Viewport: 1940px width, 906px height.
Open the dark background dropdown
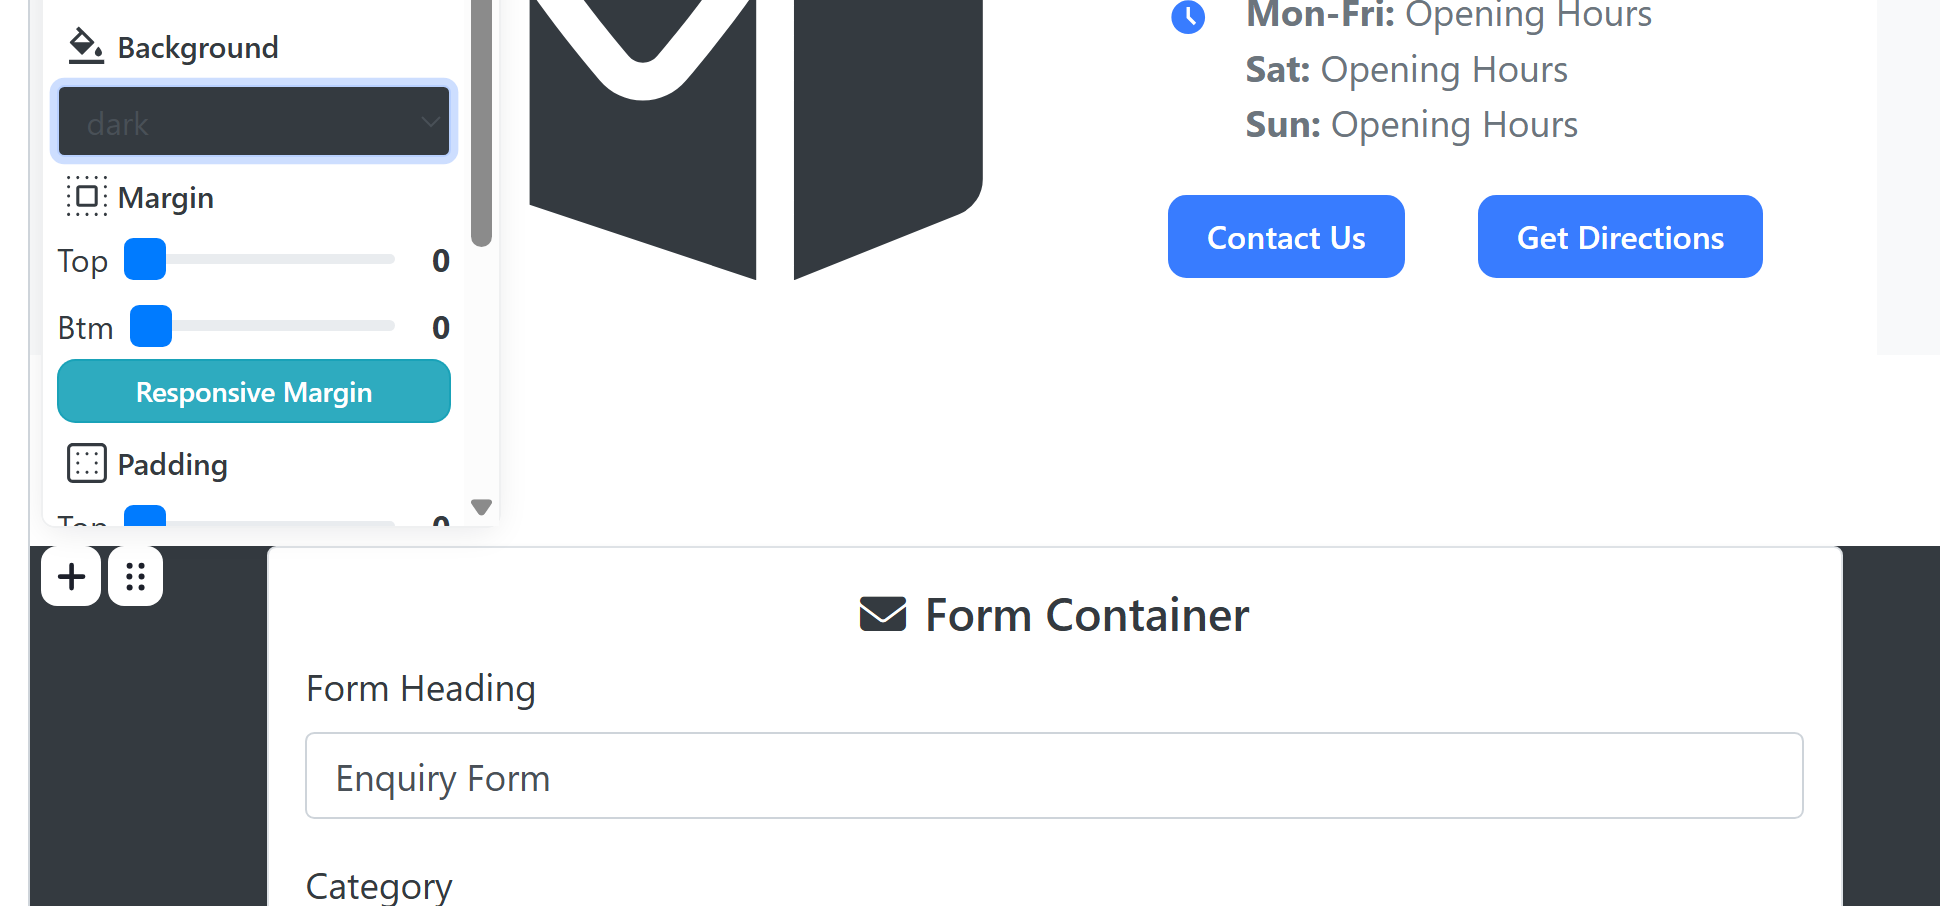pyautogui.click(x=254, y=122)
